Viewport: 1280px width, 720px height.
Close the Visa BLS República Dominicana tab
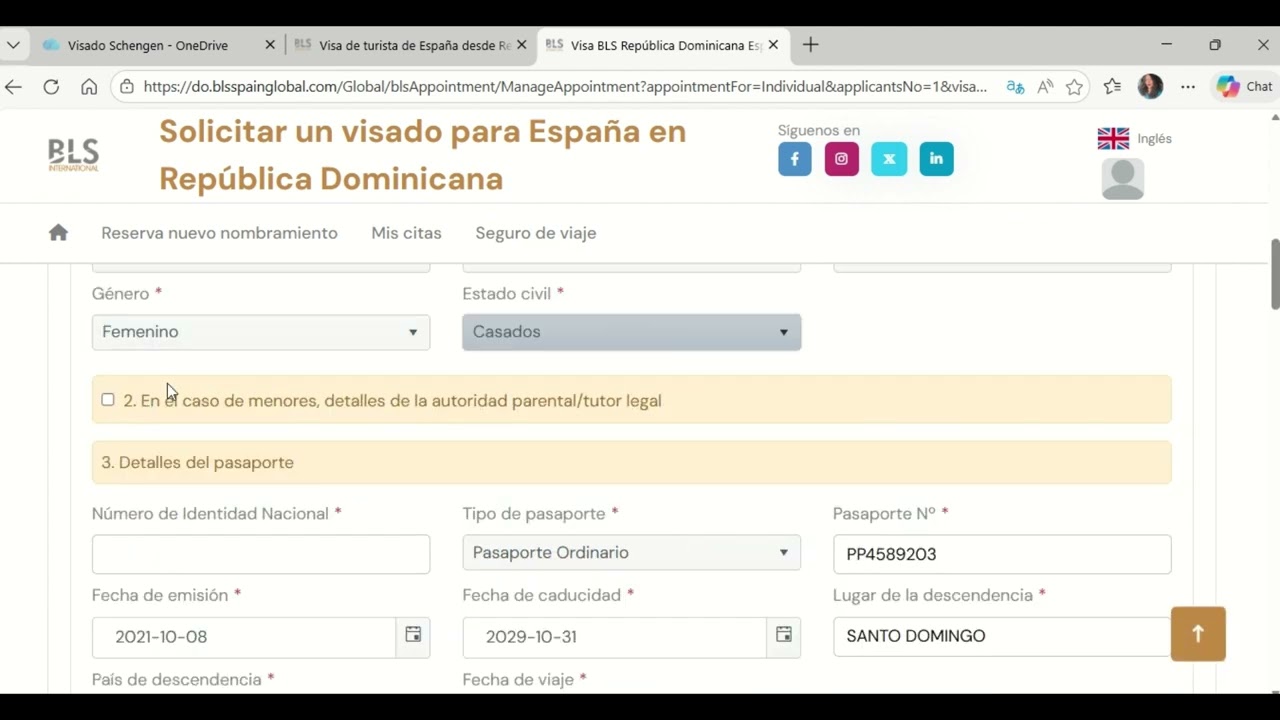(x=773, y=45)
